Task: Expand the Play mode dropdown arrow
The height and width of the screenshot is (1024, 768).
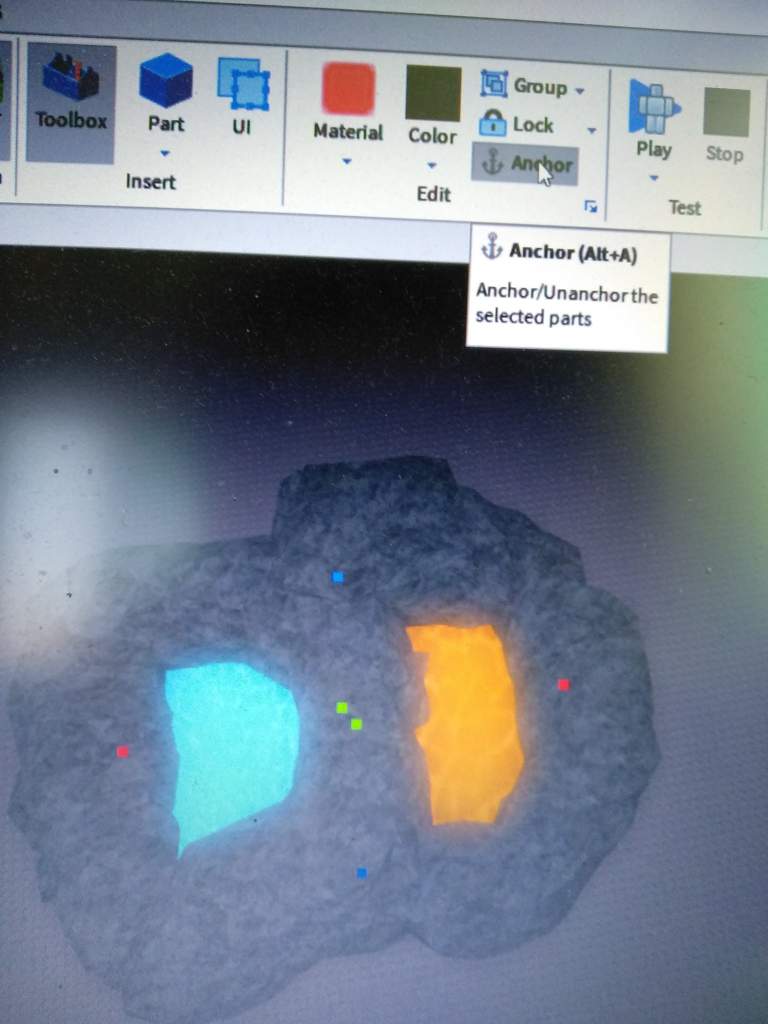Action: pyautogui.click(x=654, y=178)
